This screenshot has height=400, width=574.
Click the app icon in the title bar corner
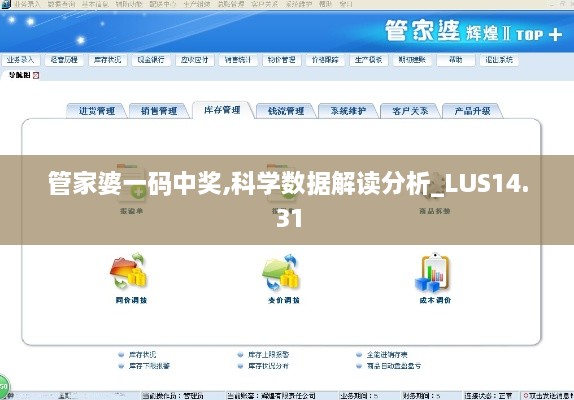(6, 4)
